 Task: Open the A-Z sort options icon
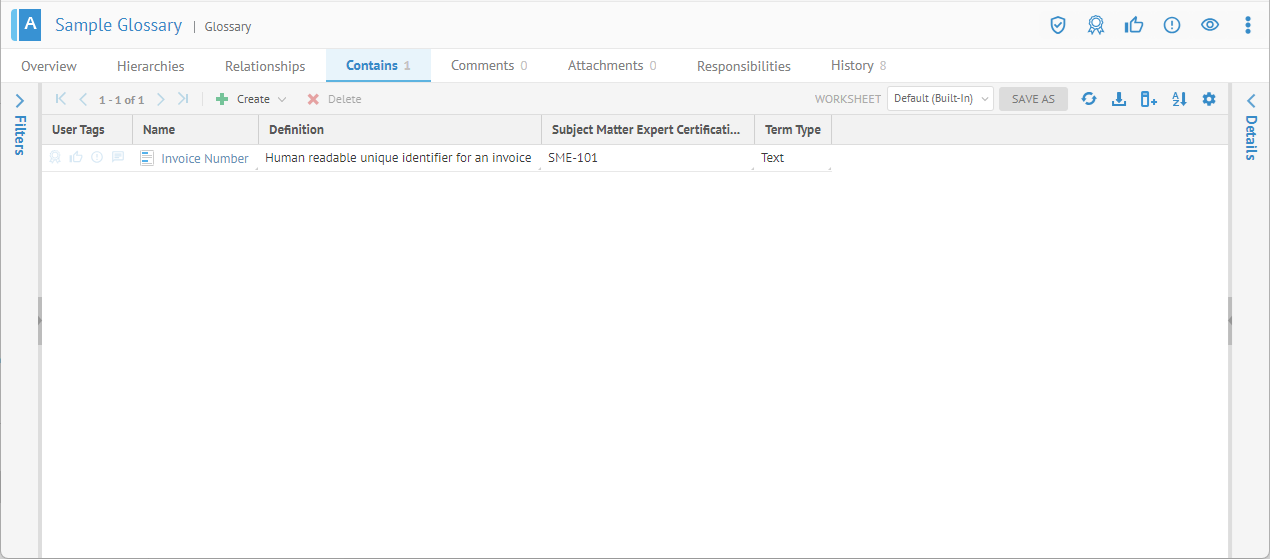(x=1179, y=99)
